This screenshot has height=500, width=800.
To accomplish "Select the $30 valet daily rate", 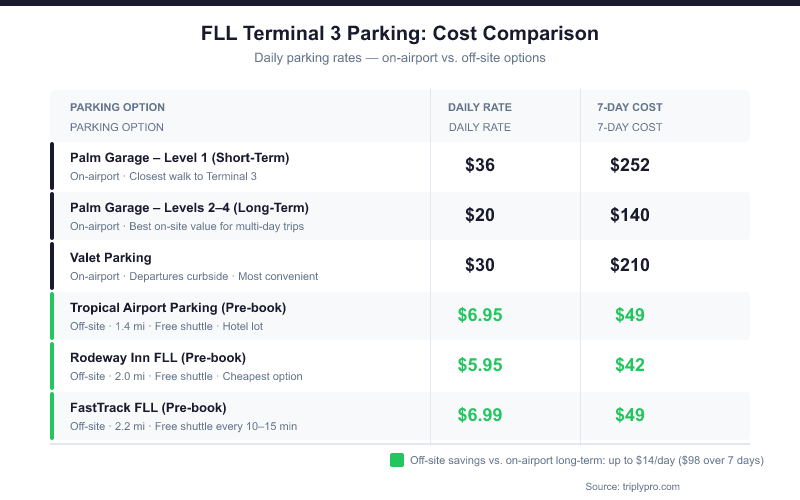I will [480, 265].
